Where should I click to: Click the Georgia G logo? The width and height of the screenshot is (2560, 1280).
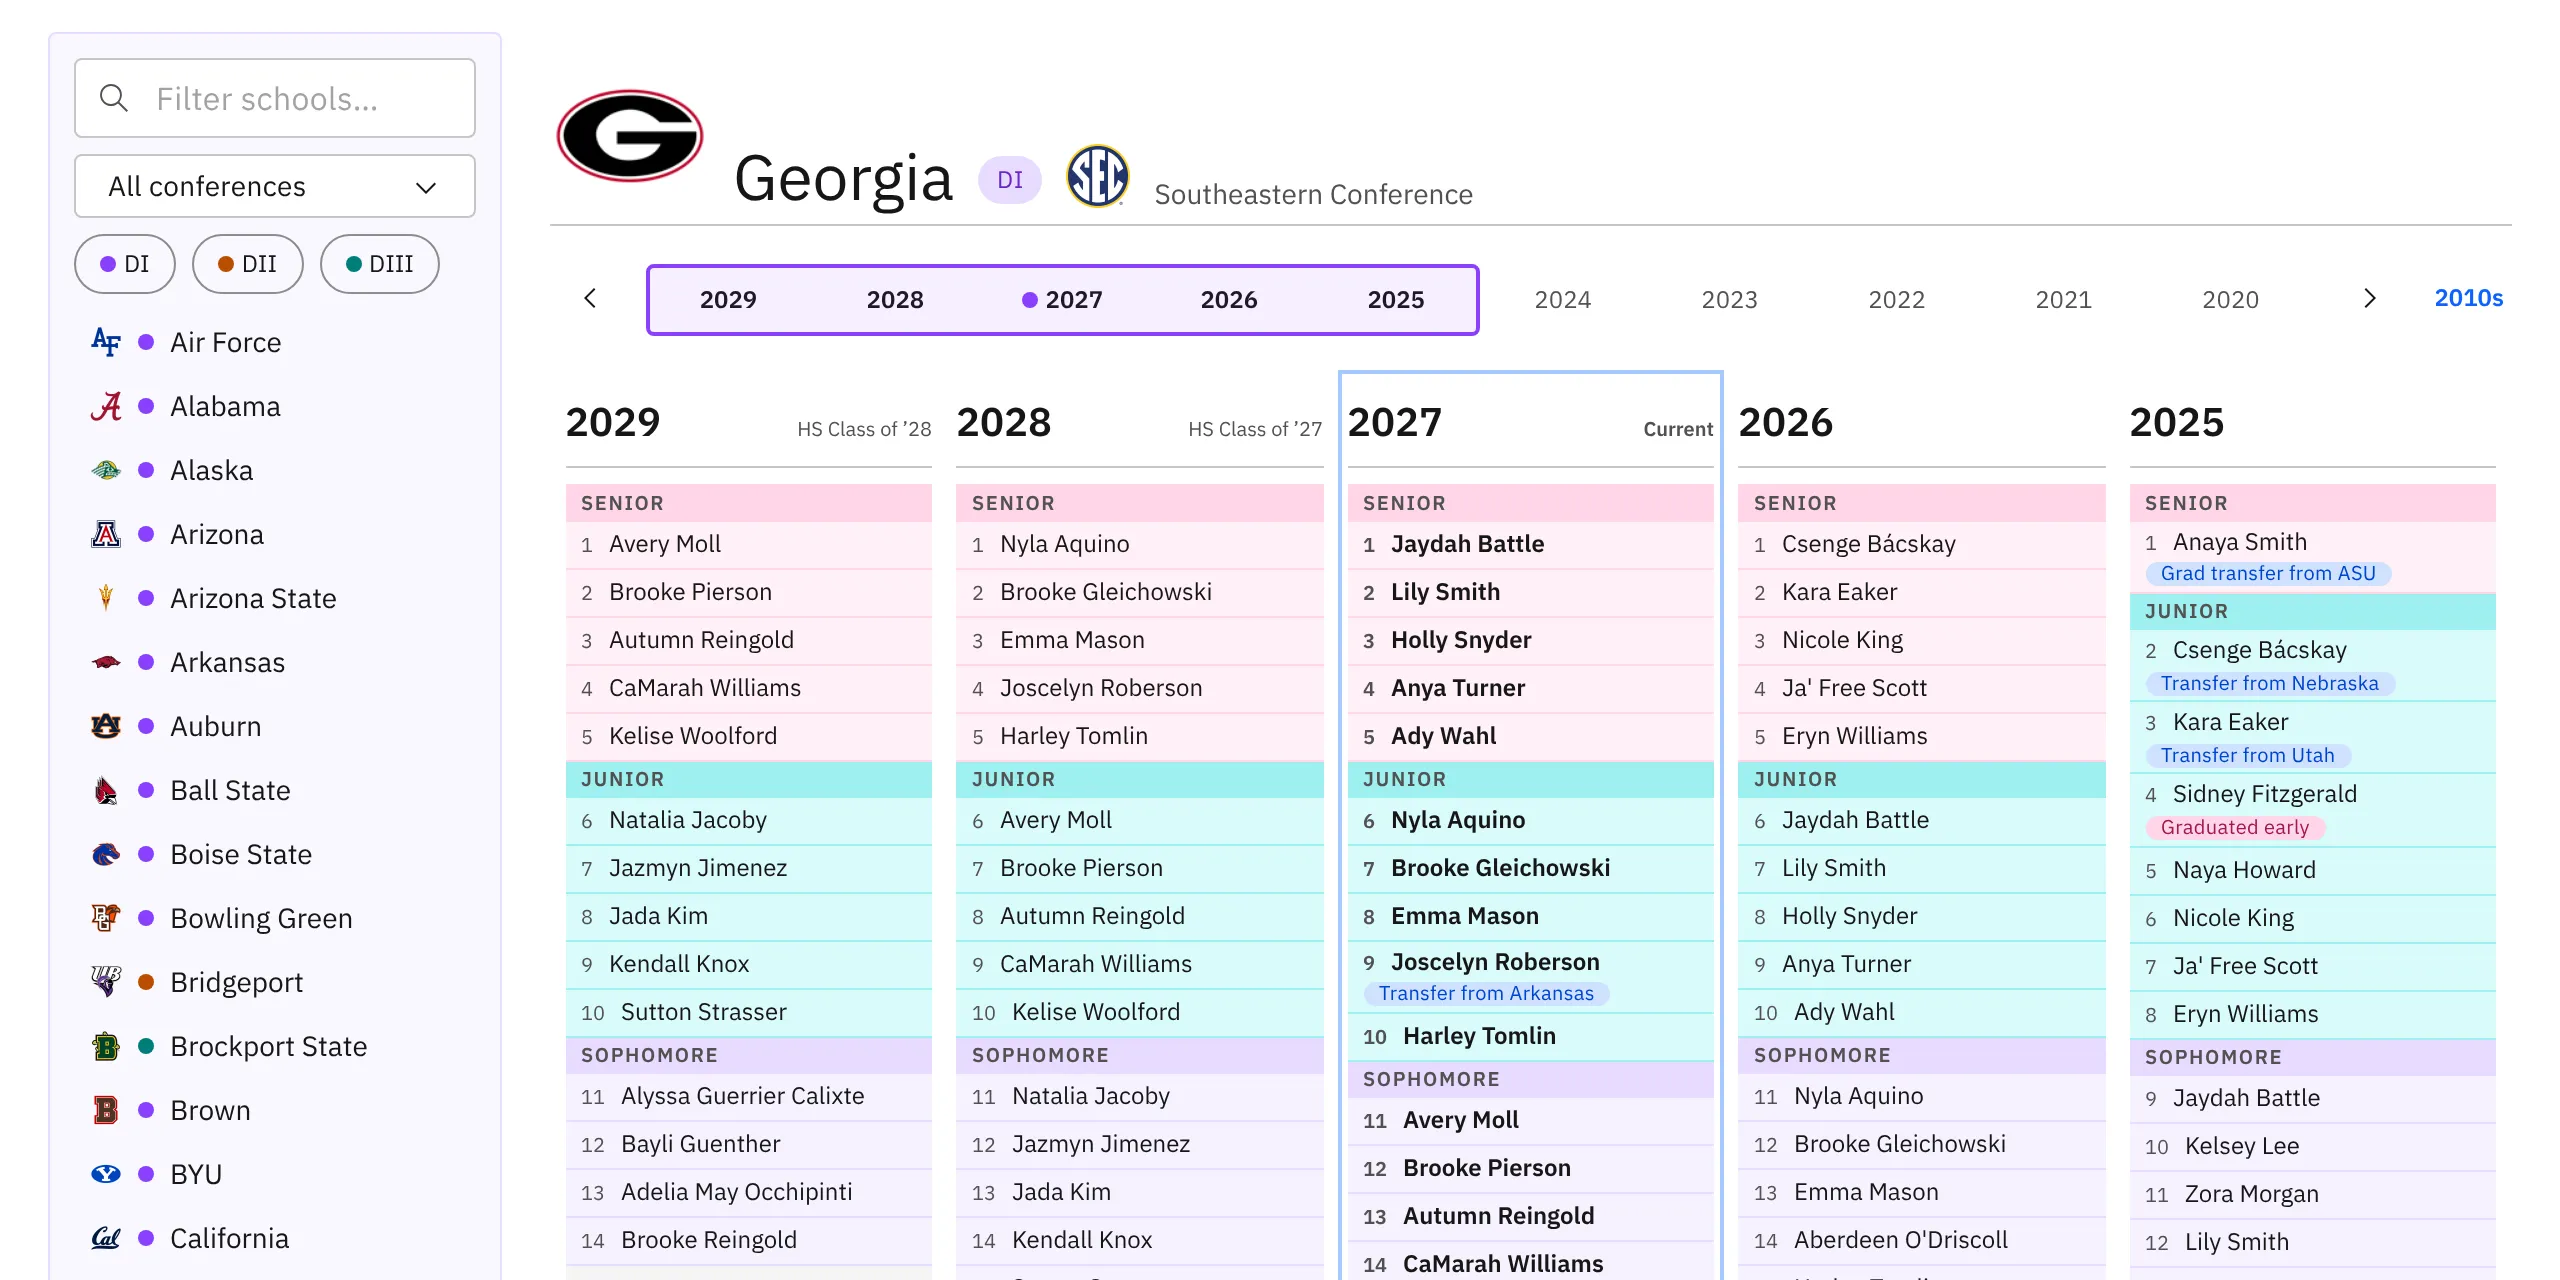click(x=630, y=136)
